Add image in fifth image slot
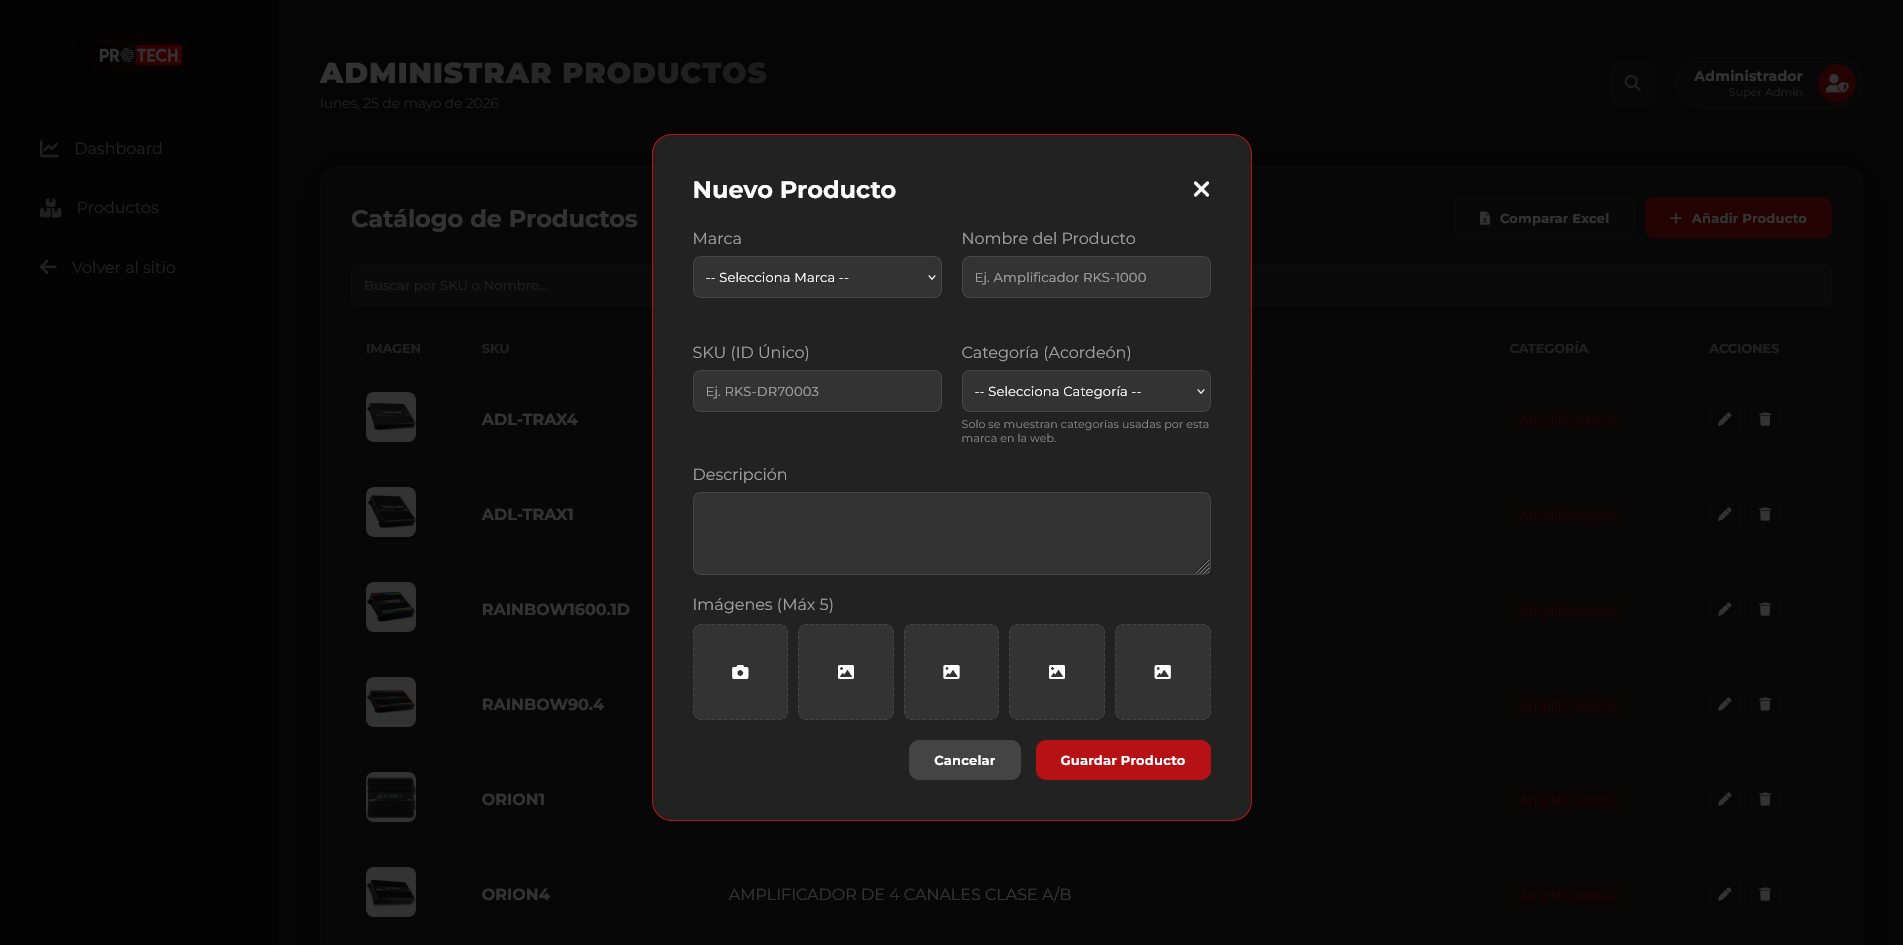The height and width of the screenshot is (945, 1903). click(x=1163, y=672)
